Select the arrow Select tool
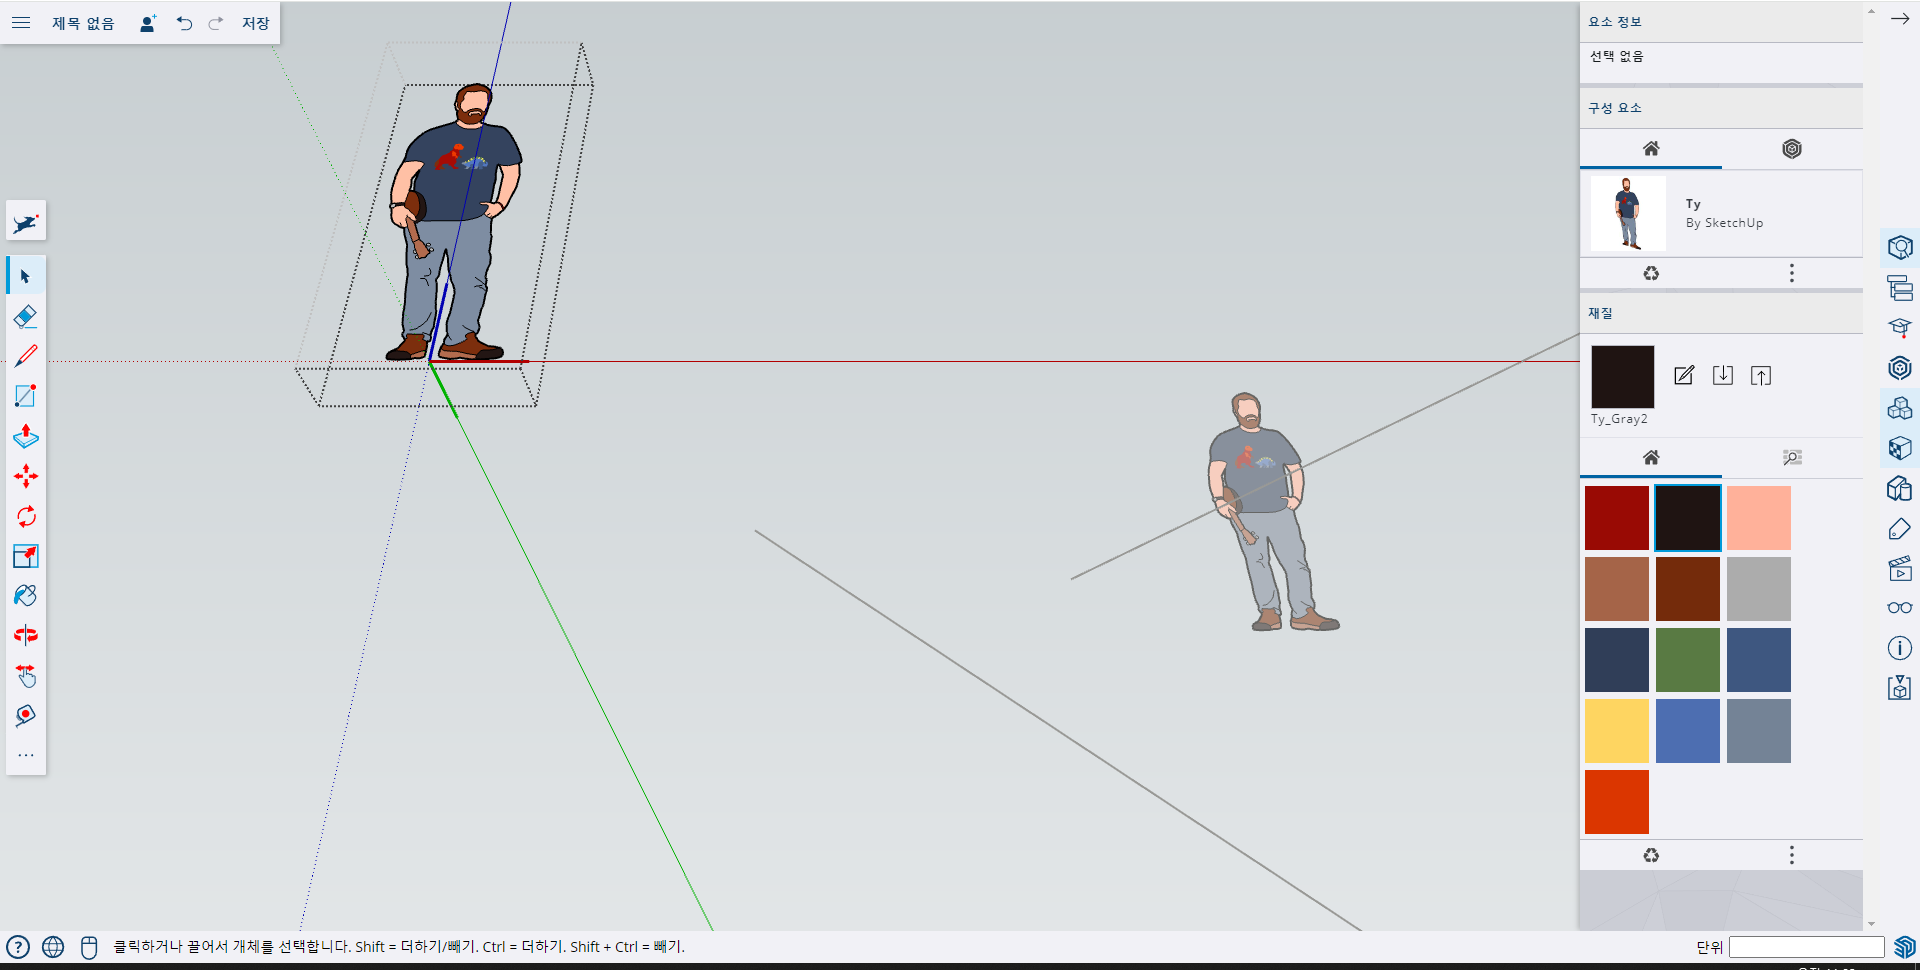1920x970 pixels. (x=26, y=276)
